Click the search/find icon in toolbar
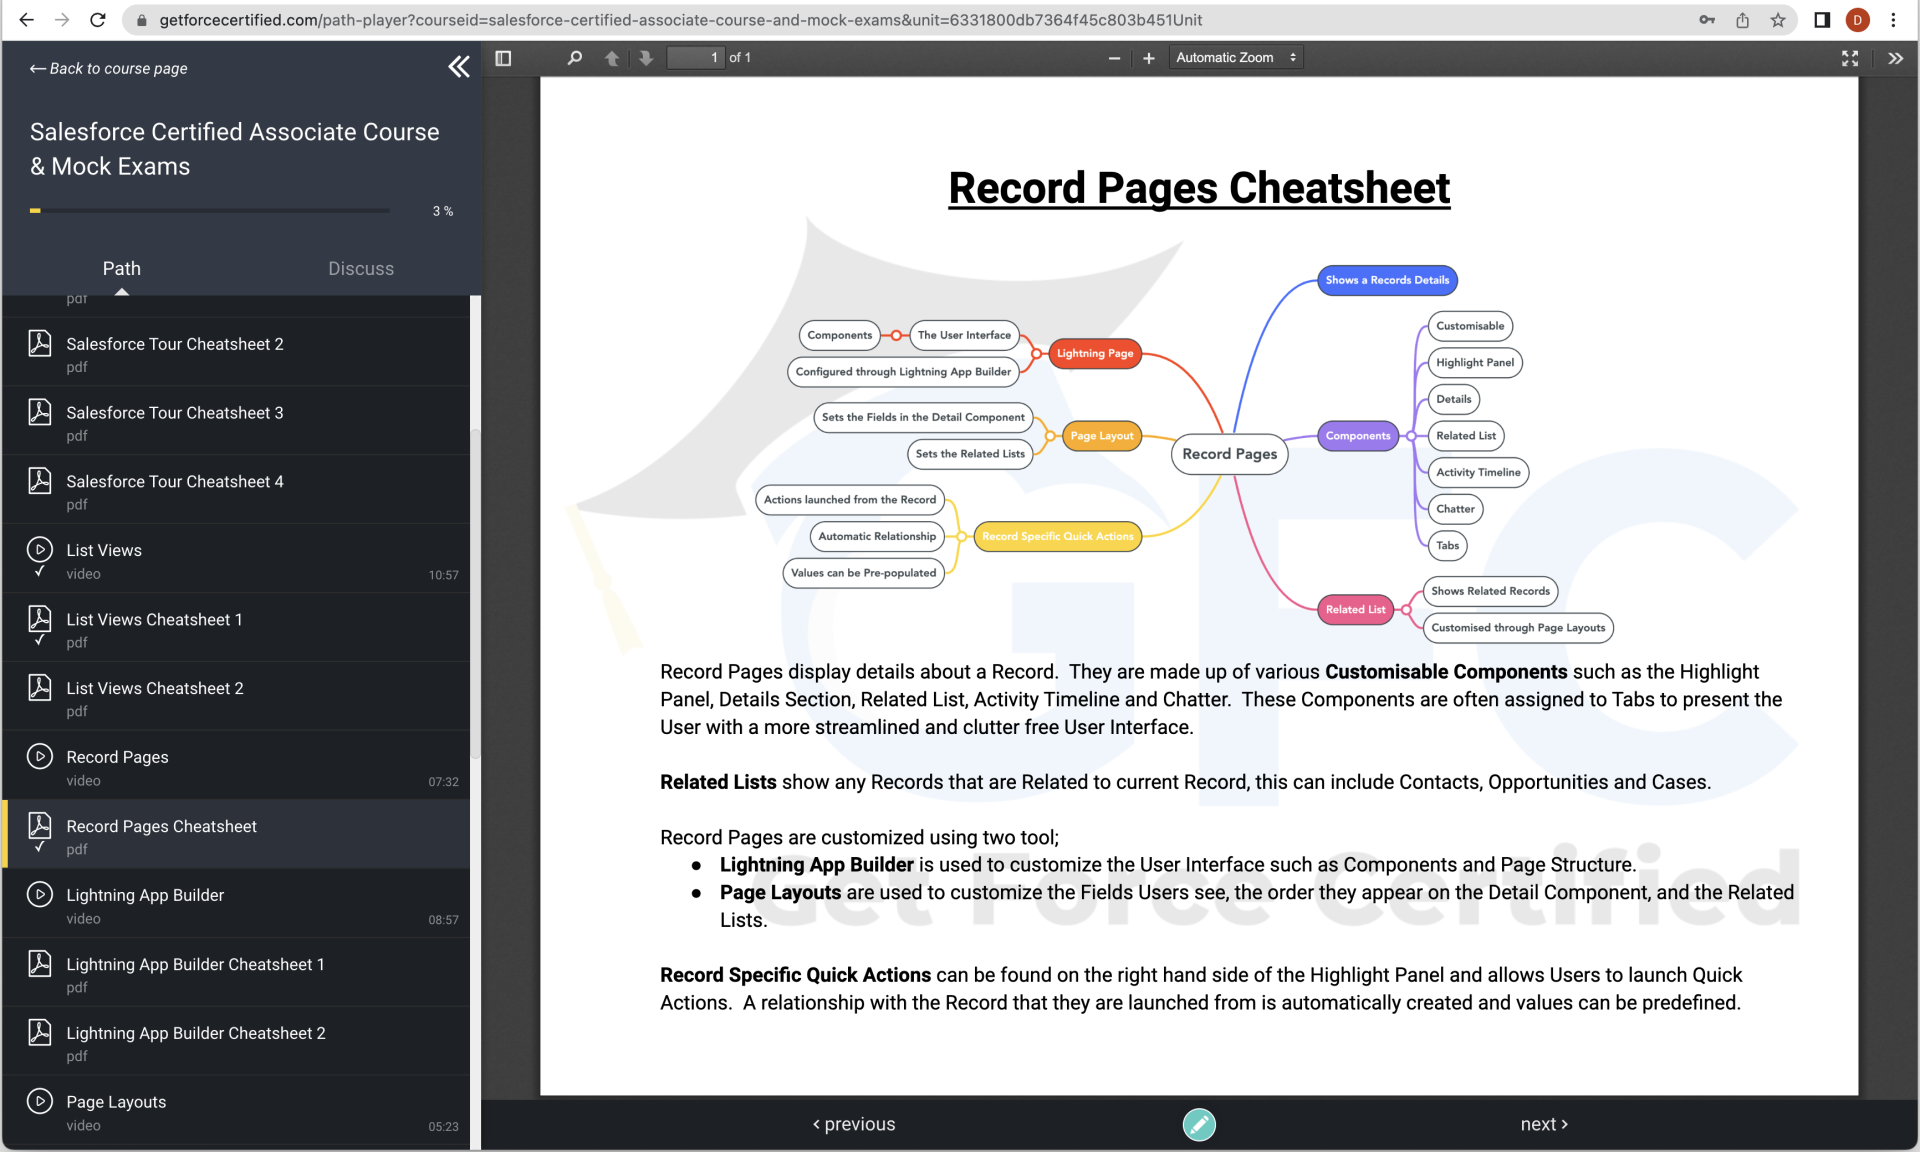The image size is (1920, 1152). click(x=575, y=56)
